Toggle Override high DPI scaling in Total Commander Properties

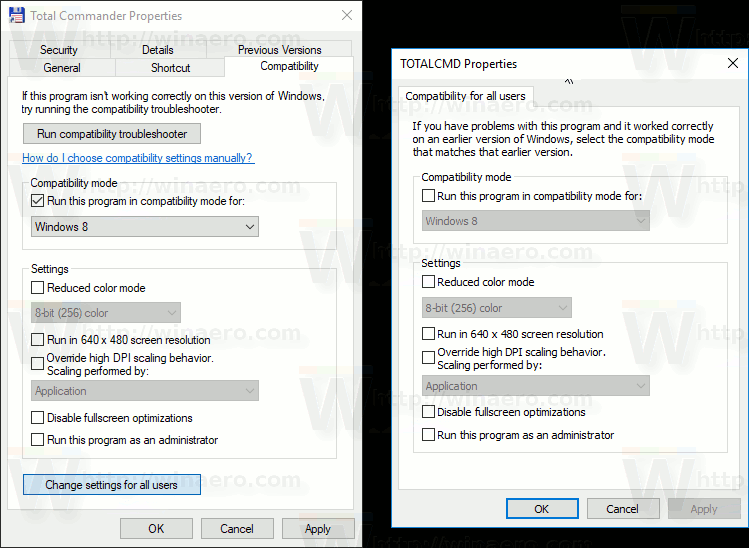click(x=38, y=364)
